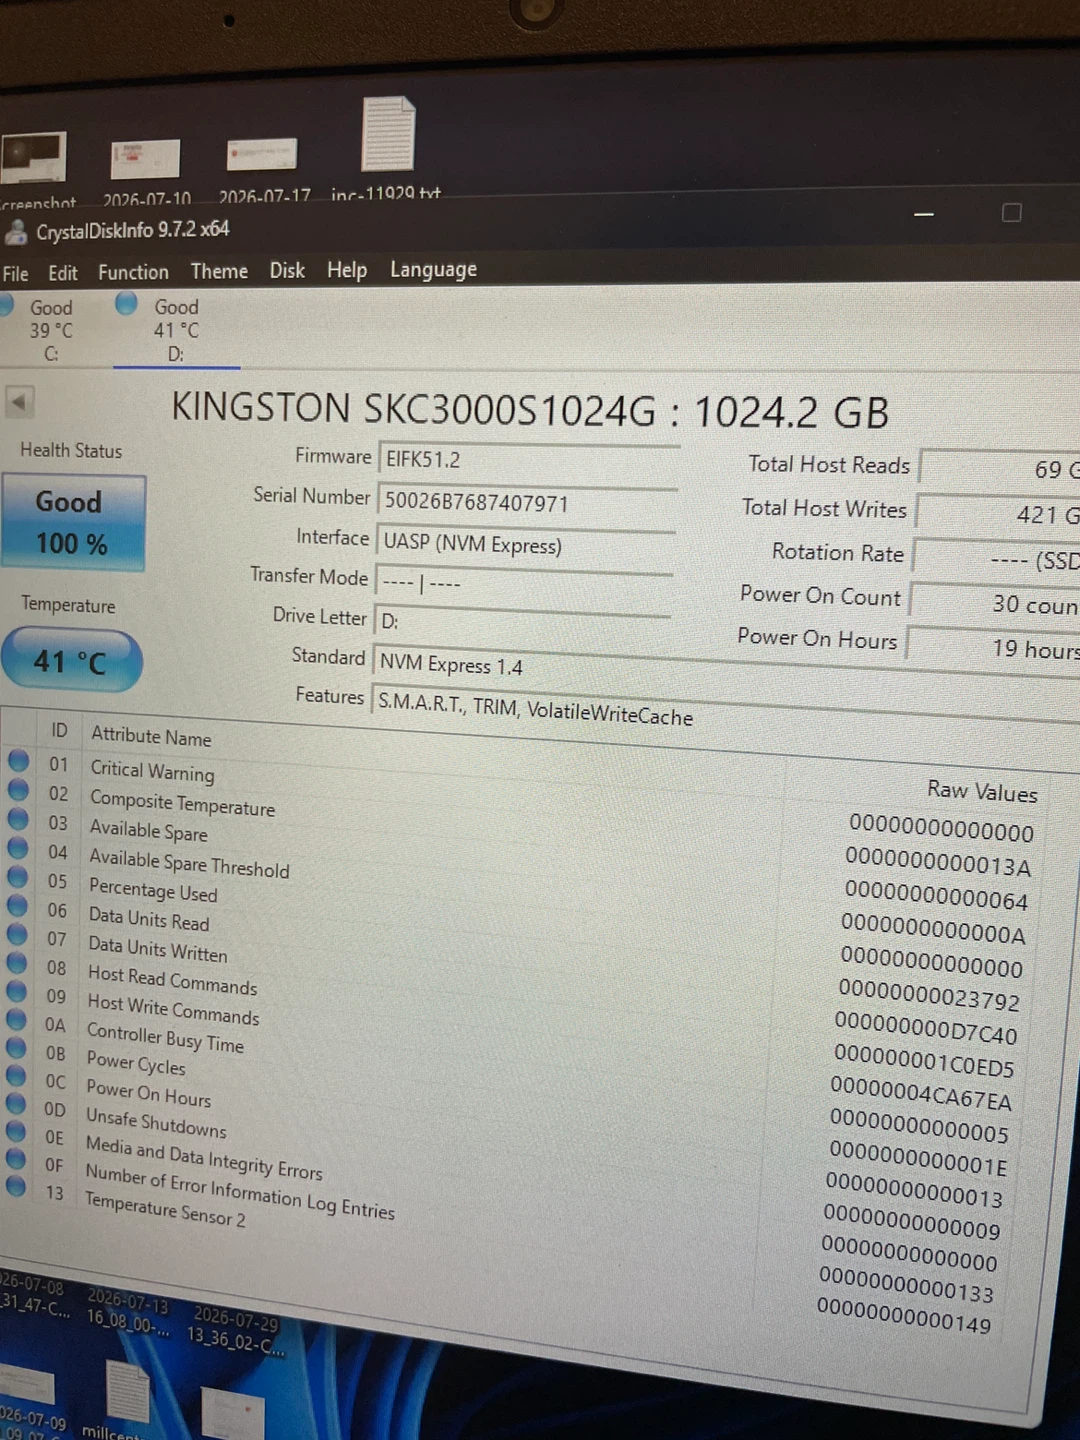Image resolution: width=1080 pixels, height=1440 pixels.
Task: Click raw value 00000000000149
Action: 904,1314
